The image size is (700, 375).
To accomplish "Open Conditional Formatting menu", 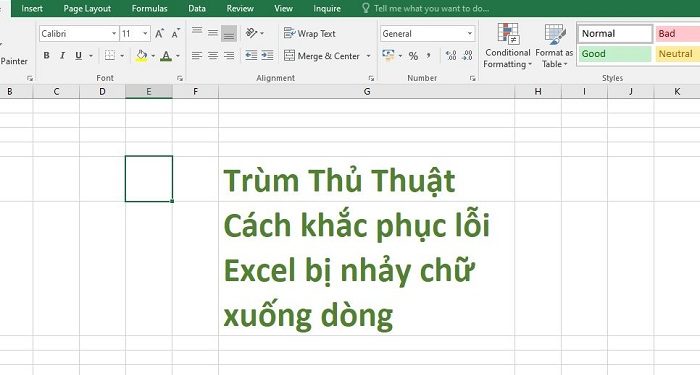I will click(508, 46).
